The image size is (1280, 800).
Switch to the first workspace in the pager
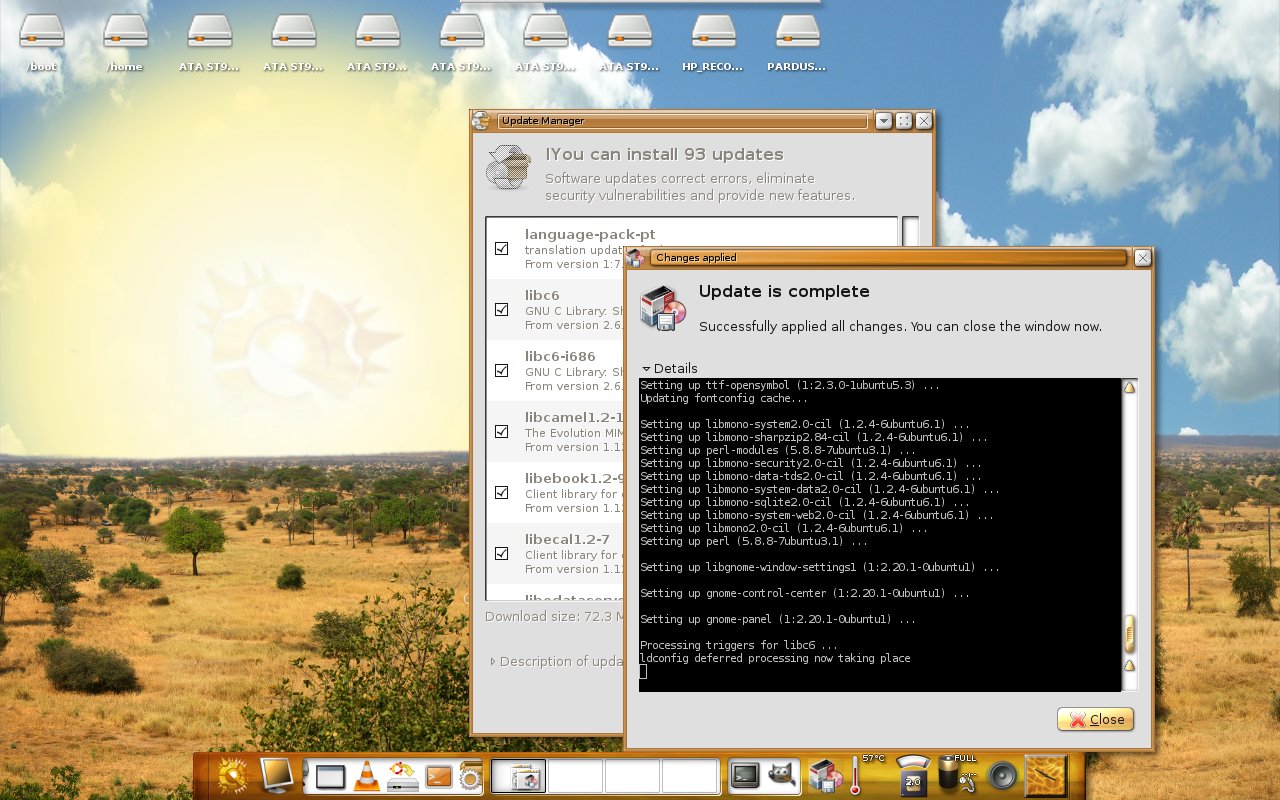click(x=518, y=776)
